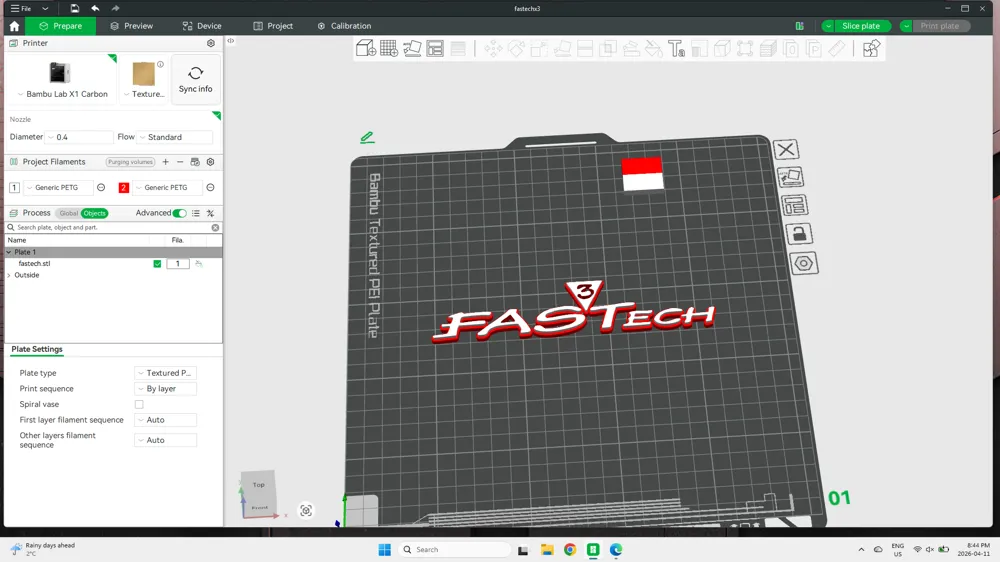Click the sync filaments from AMS icon
This screenshot has height=562, width=1000.
195,162
